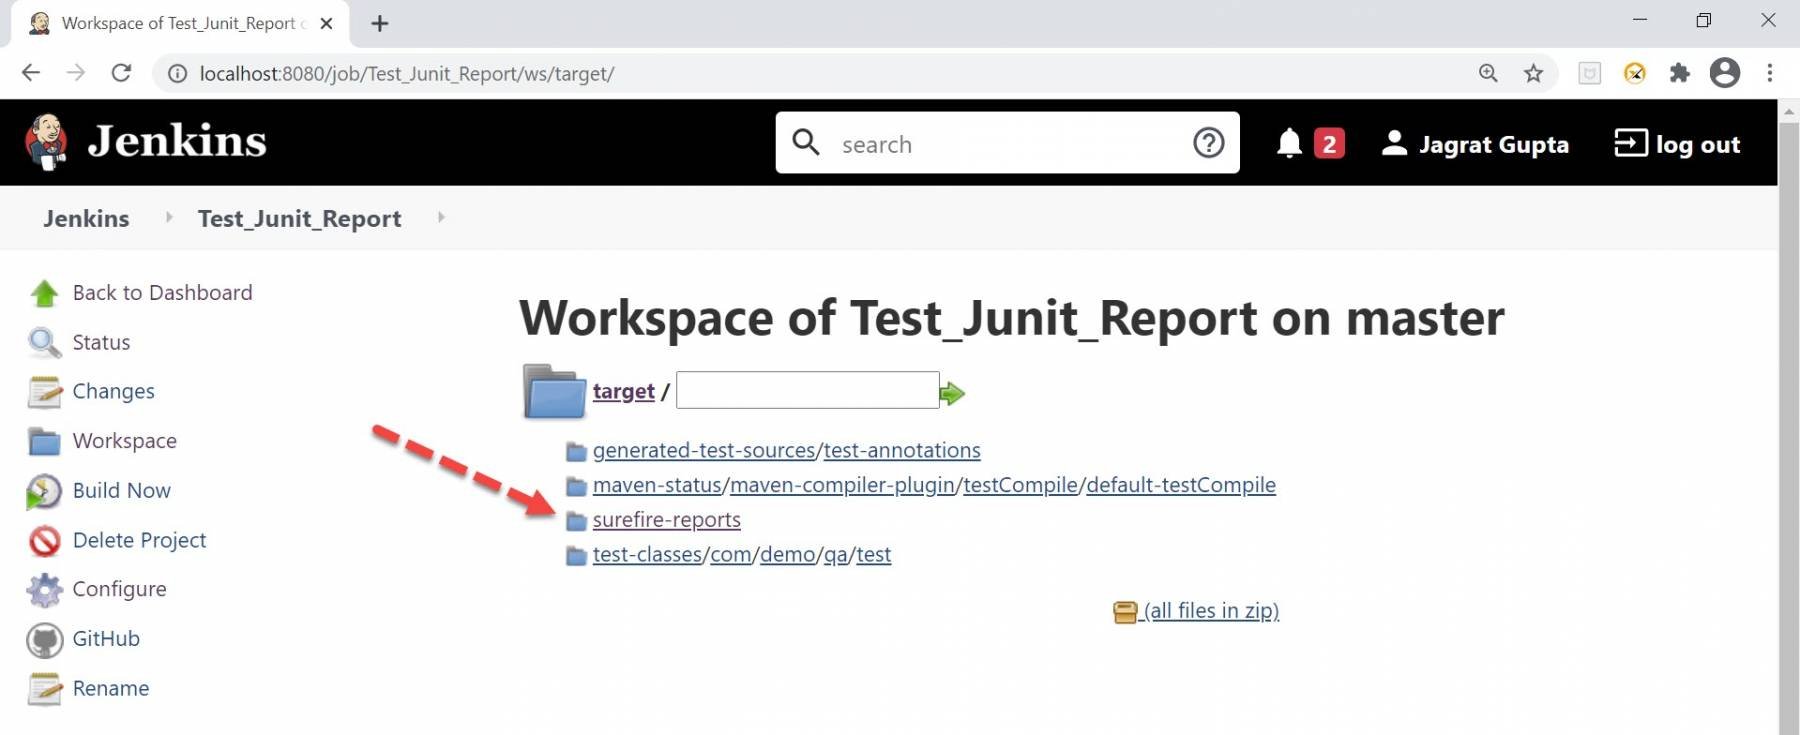Screen dimensions: 1800x735
Task: Open the search help question-mark icon
Action: (x=1208, y=143)
